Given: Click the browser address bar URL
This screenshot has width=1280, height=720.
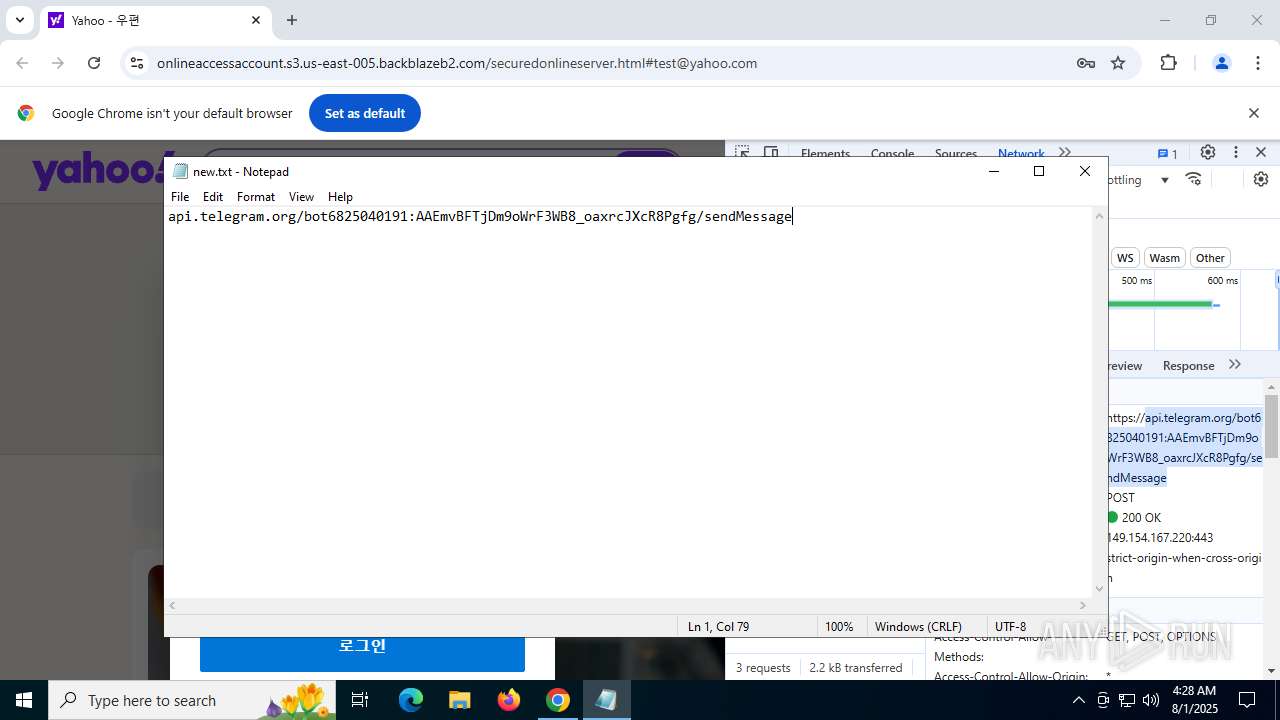Looking at the screenshot, I should pos(457,63).
